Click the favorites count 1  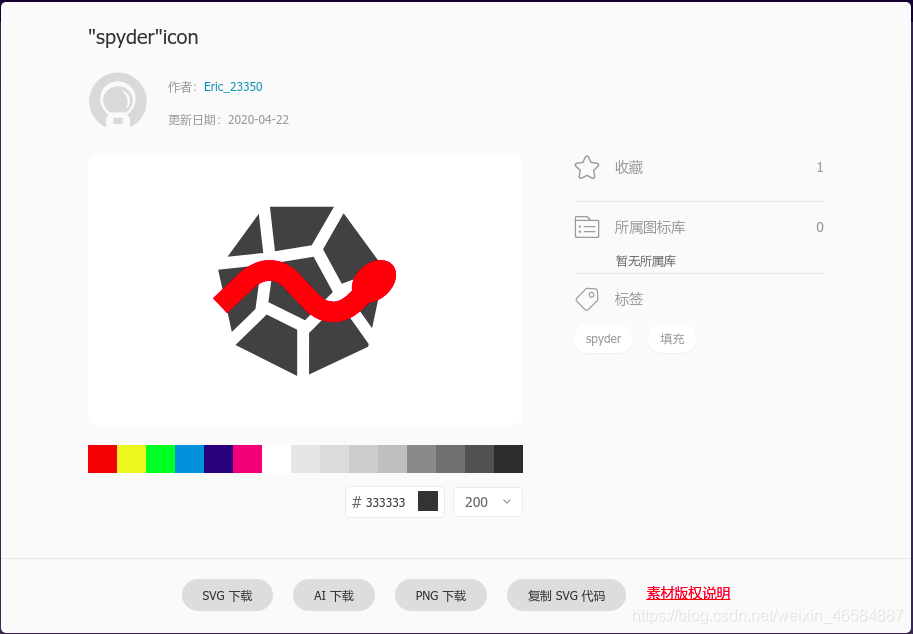pyautogui.click(x=820, y=168)
